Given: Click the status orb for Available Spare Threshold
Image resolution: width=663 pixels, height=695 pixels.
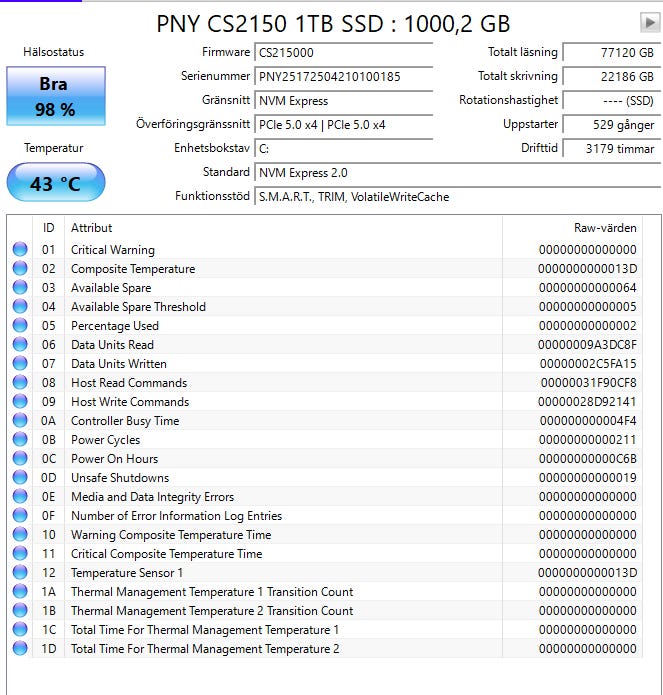Looking at the screenshot, I should [20, 306].
